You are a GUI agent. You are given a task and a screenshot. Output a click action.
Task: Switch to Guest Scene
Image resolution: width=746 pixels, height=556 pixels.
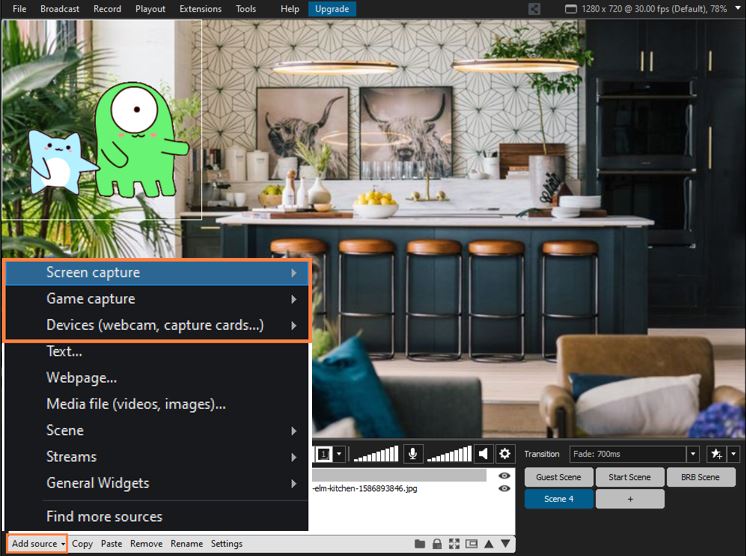[x=559, y=477]
